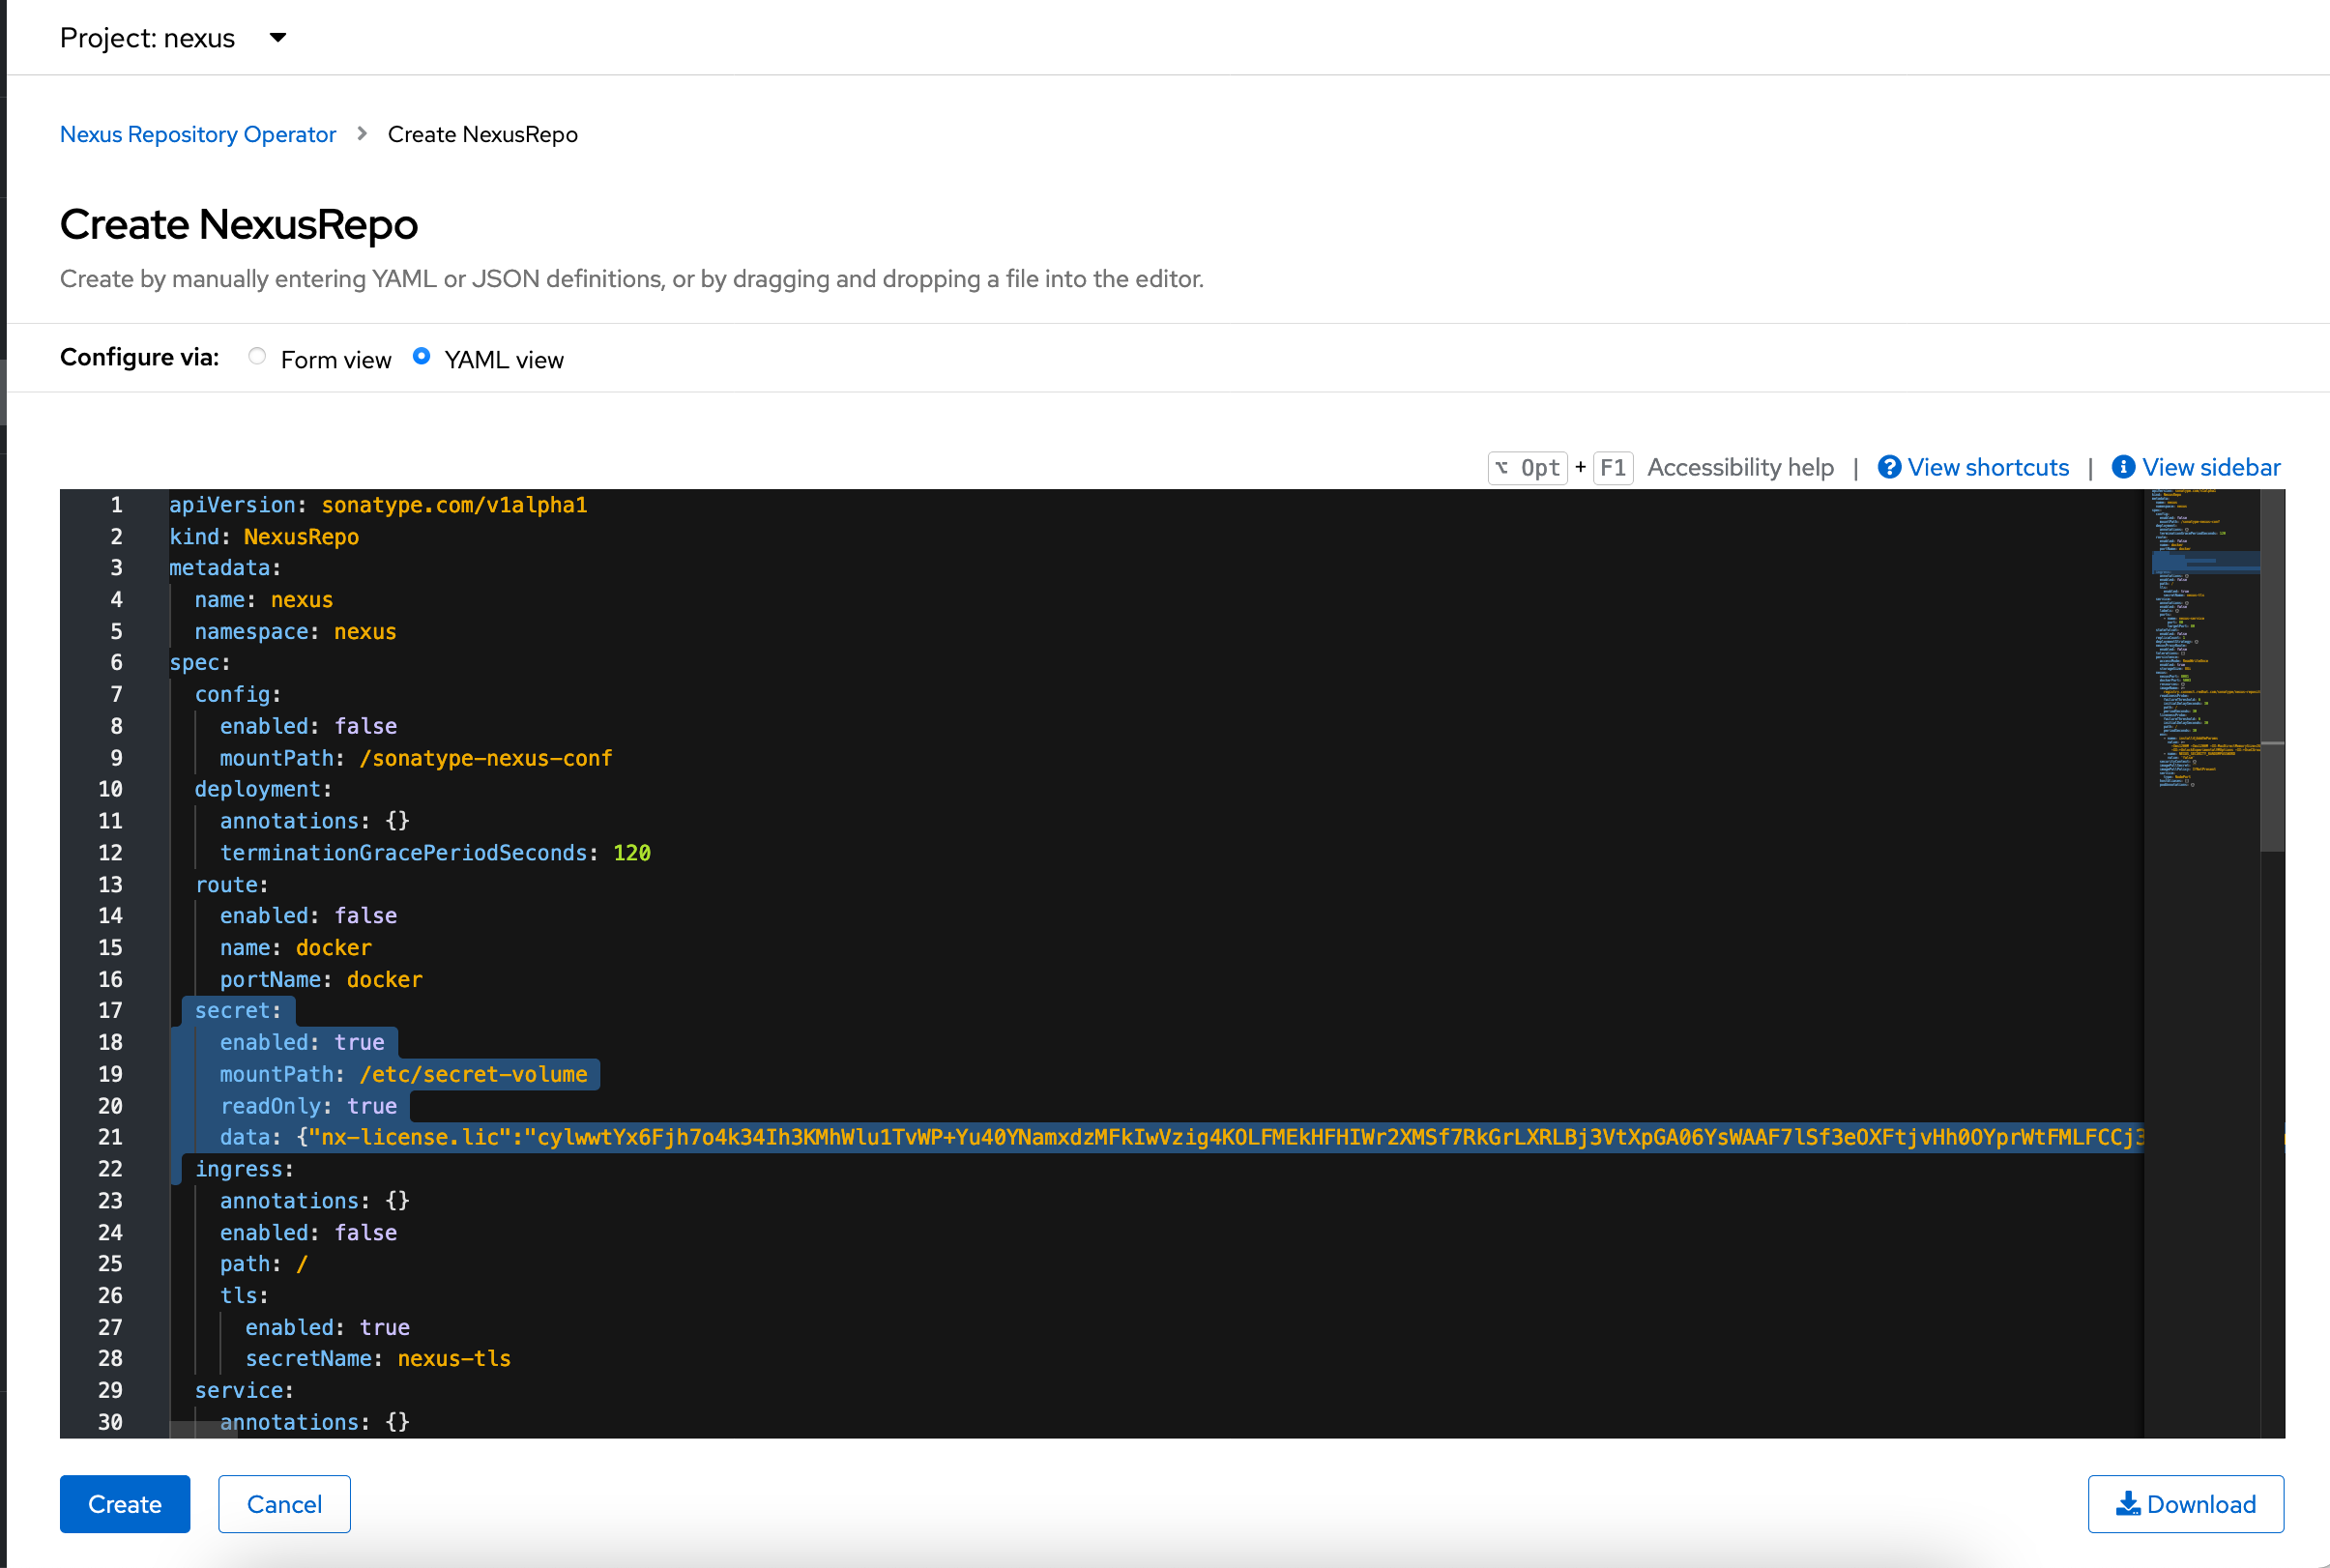Click the project selector caret arrow
This screenshot has width=2330, height=1568.
coord(278,38)
